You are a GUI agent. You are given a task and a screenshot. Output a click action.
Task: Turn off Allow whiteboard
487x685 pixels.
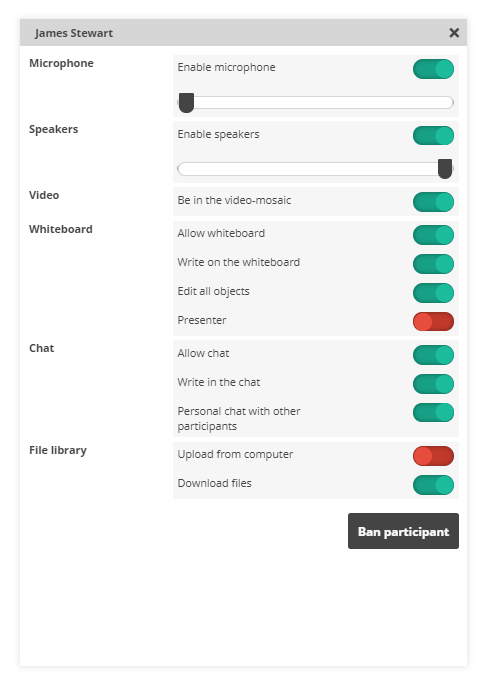pyautogui.click(x=433, y=235)
